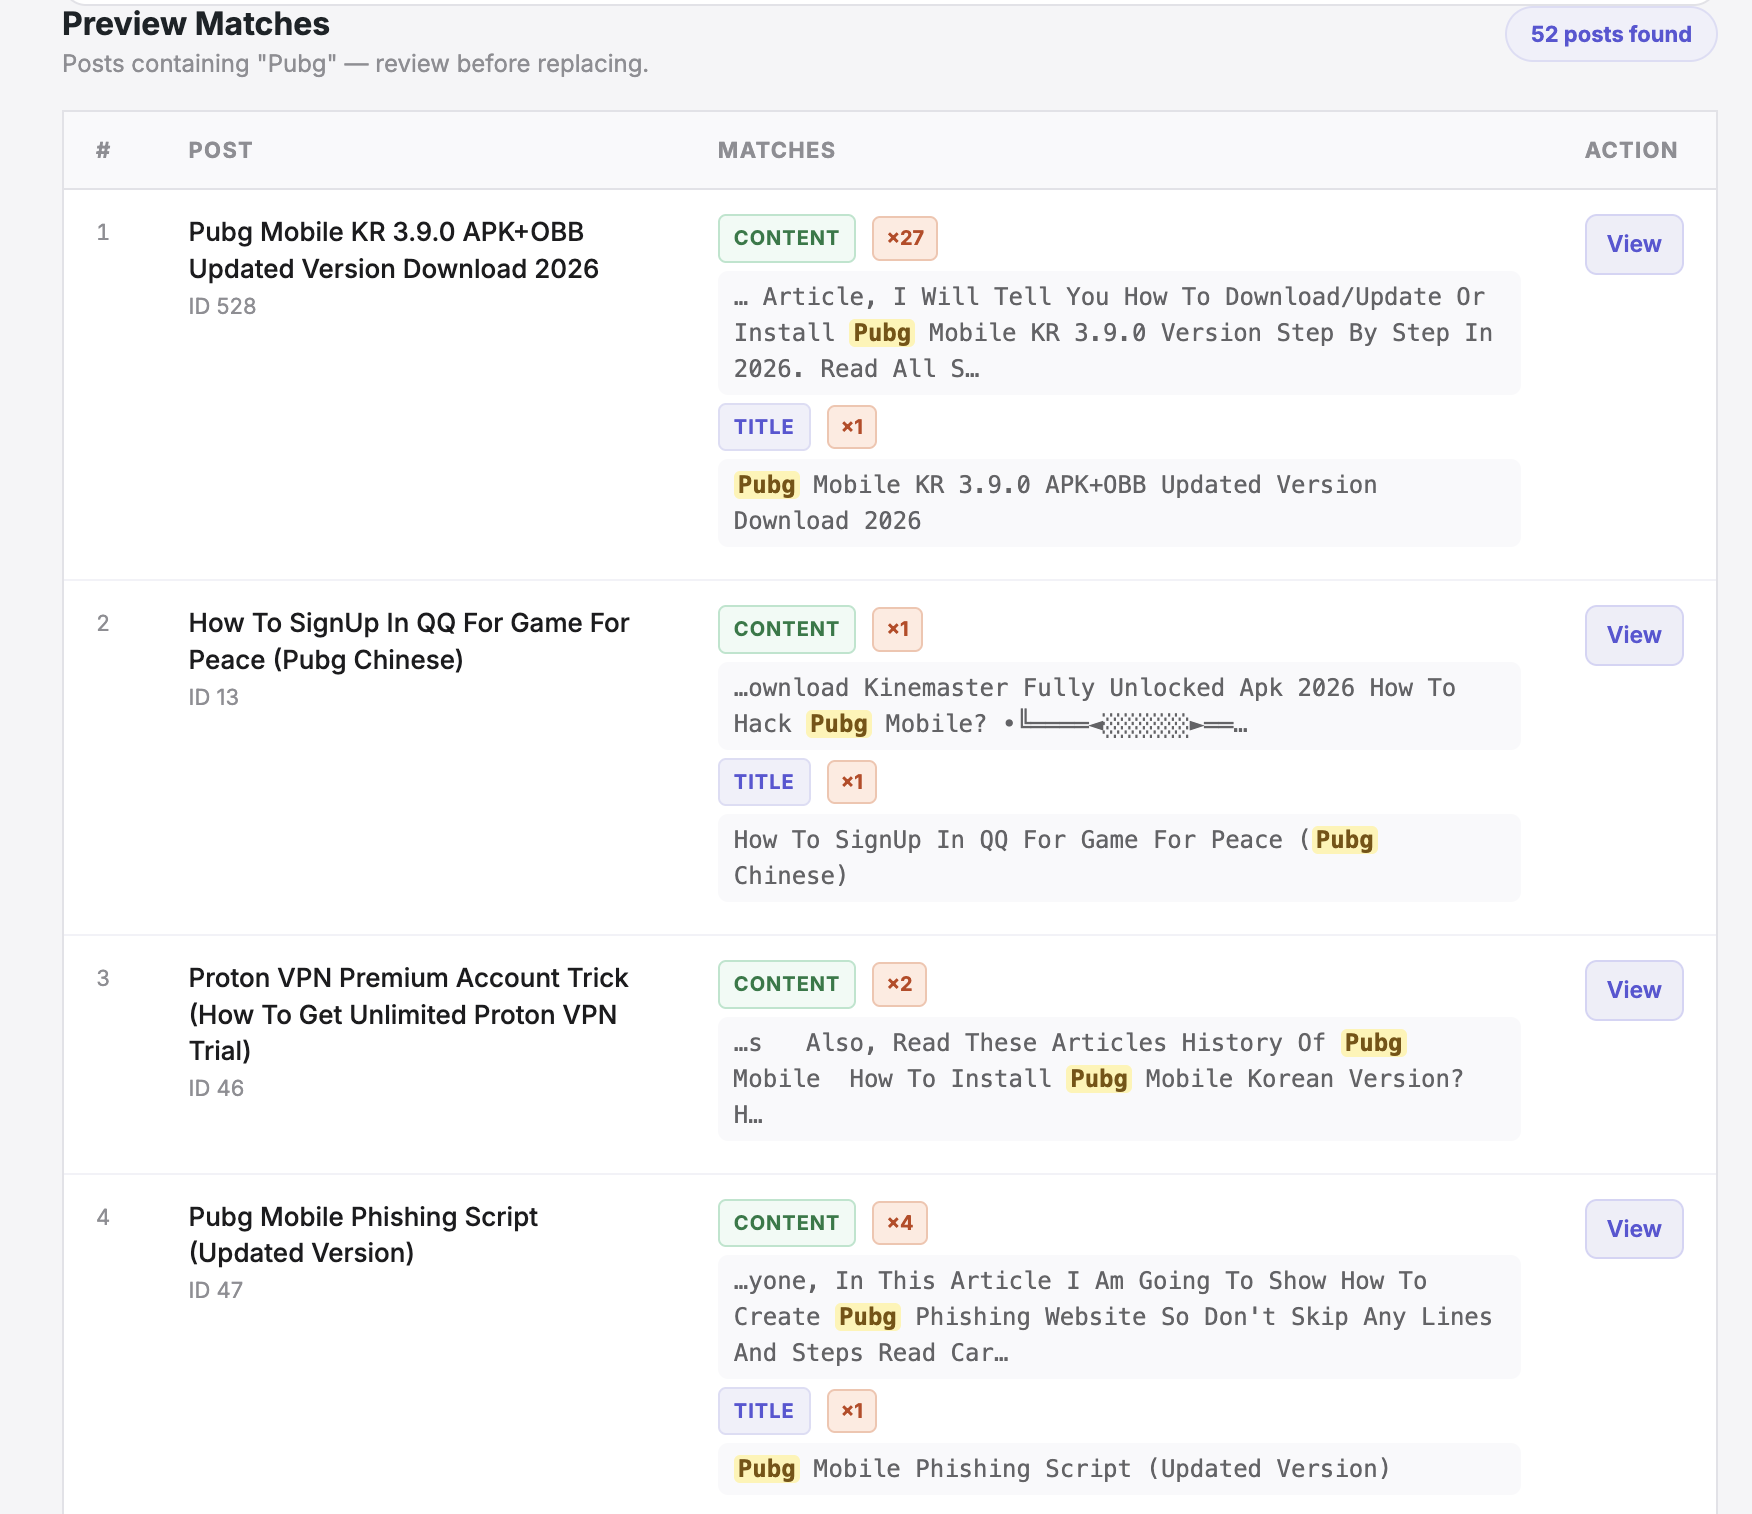
Task: Click the 'ID 528' label
Action: [222, 306]
